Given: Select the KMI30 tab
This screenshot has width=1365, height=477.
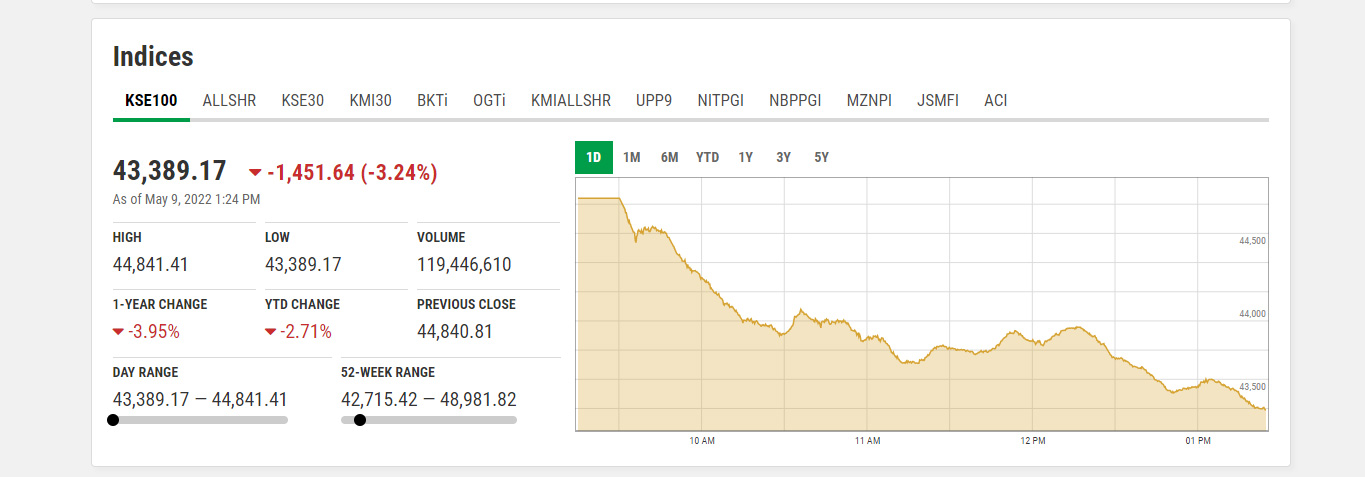Looking at the screenshot, I should pos(370,101).
